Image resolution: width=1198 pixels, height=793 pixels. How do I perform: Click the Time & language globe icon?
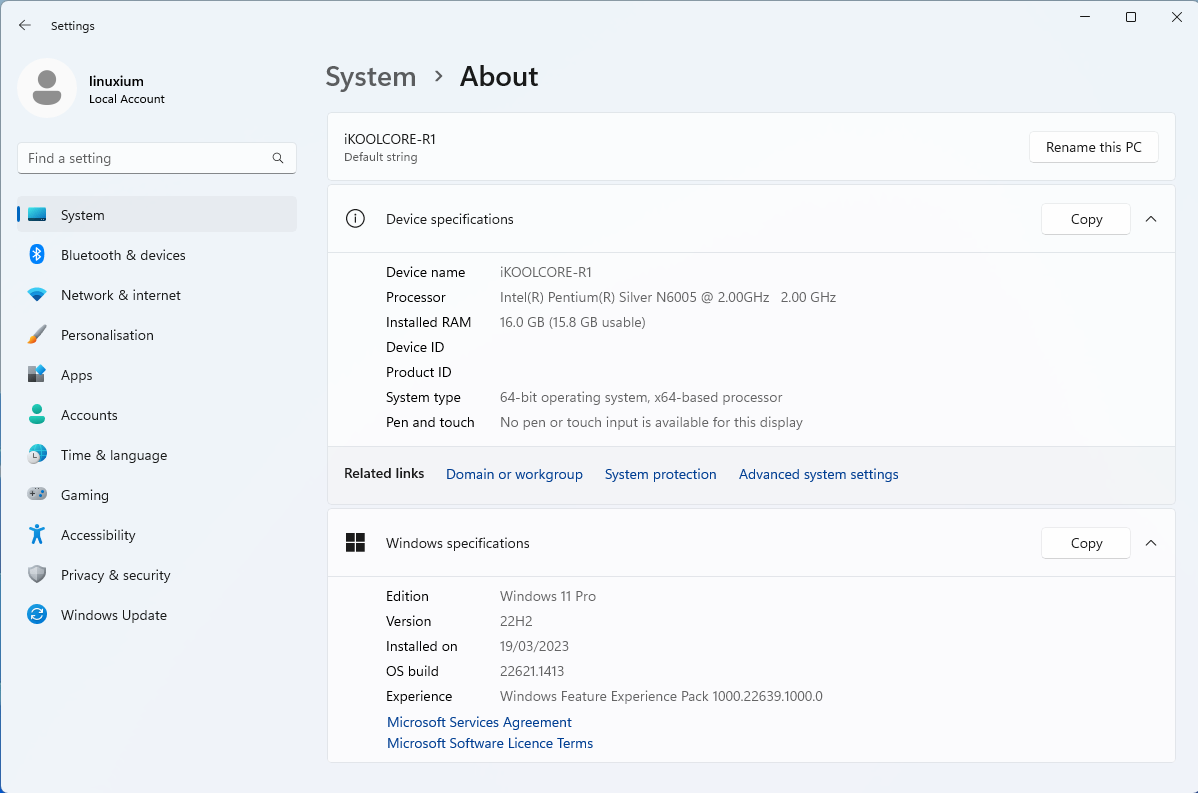coord(37,455)
